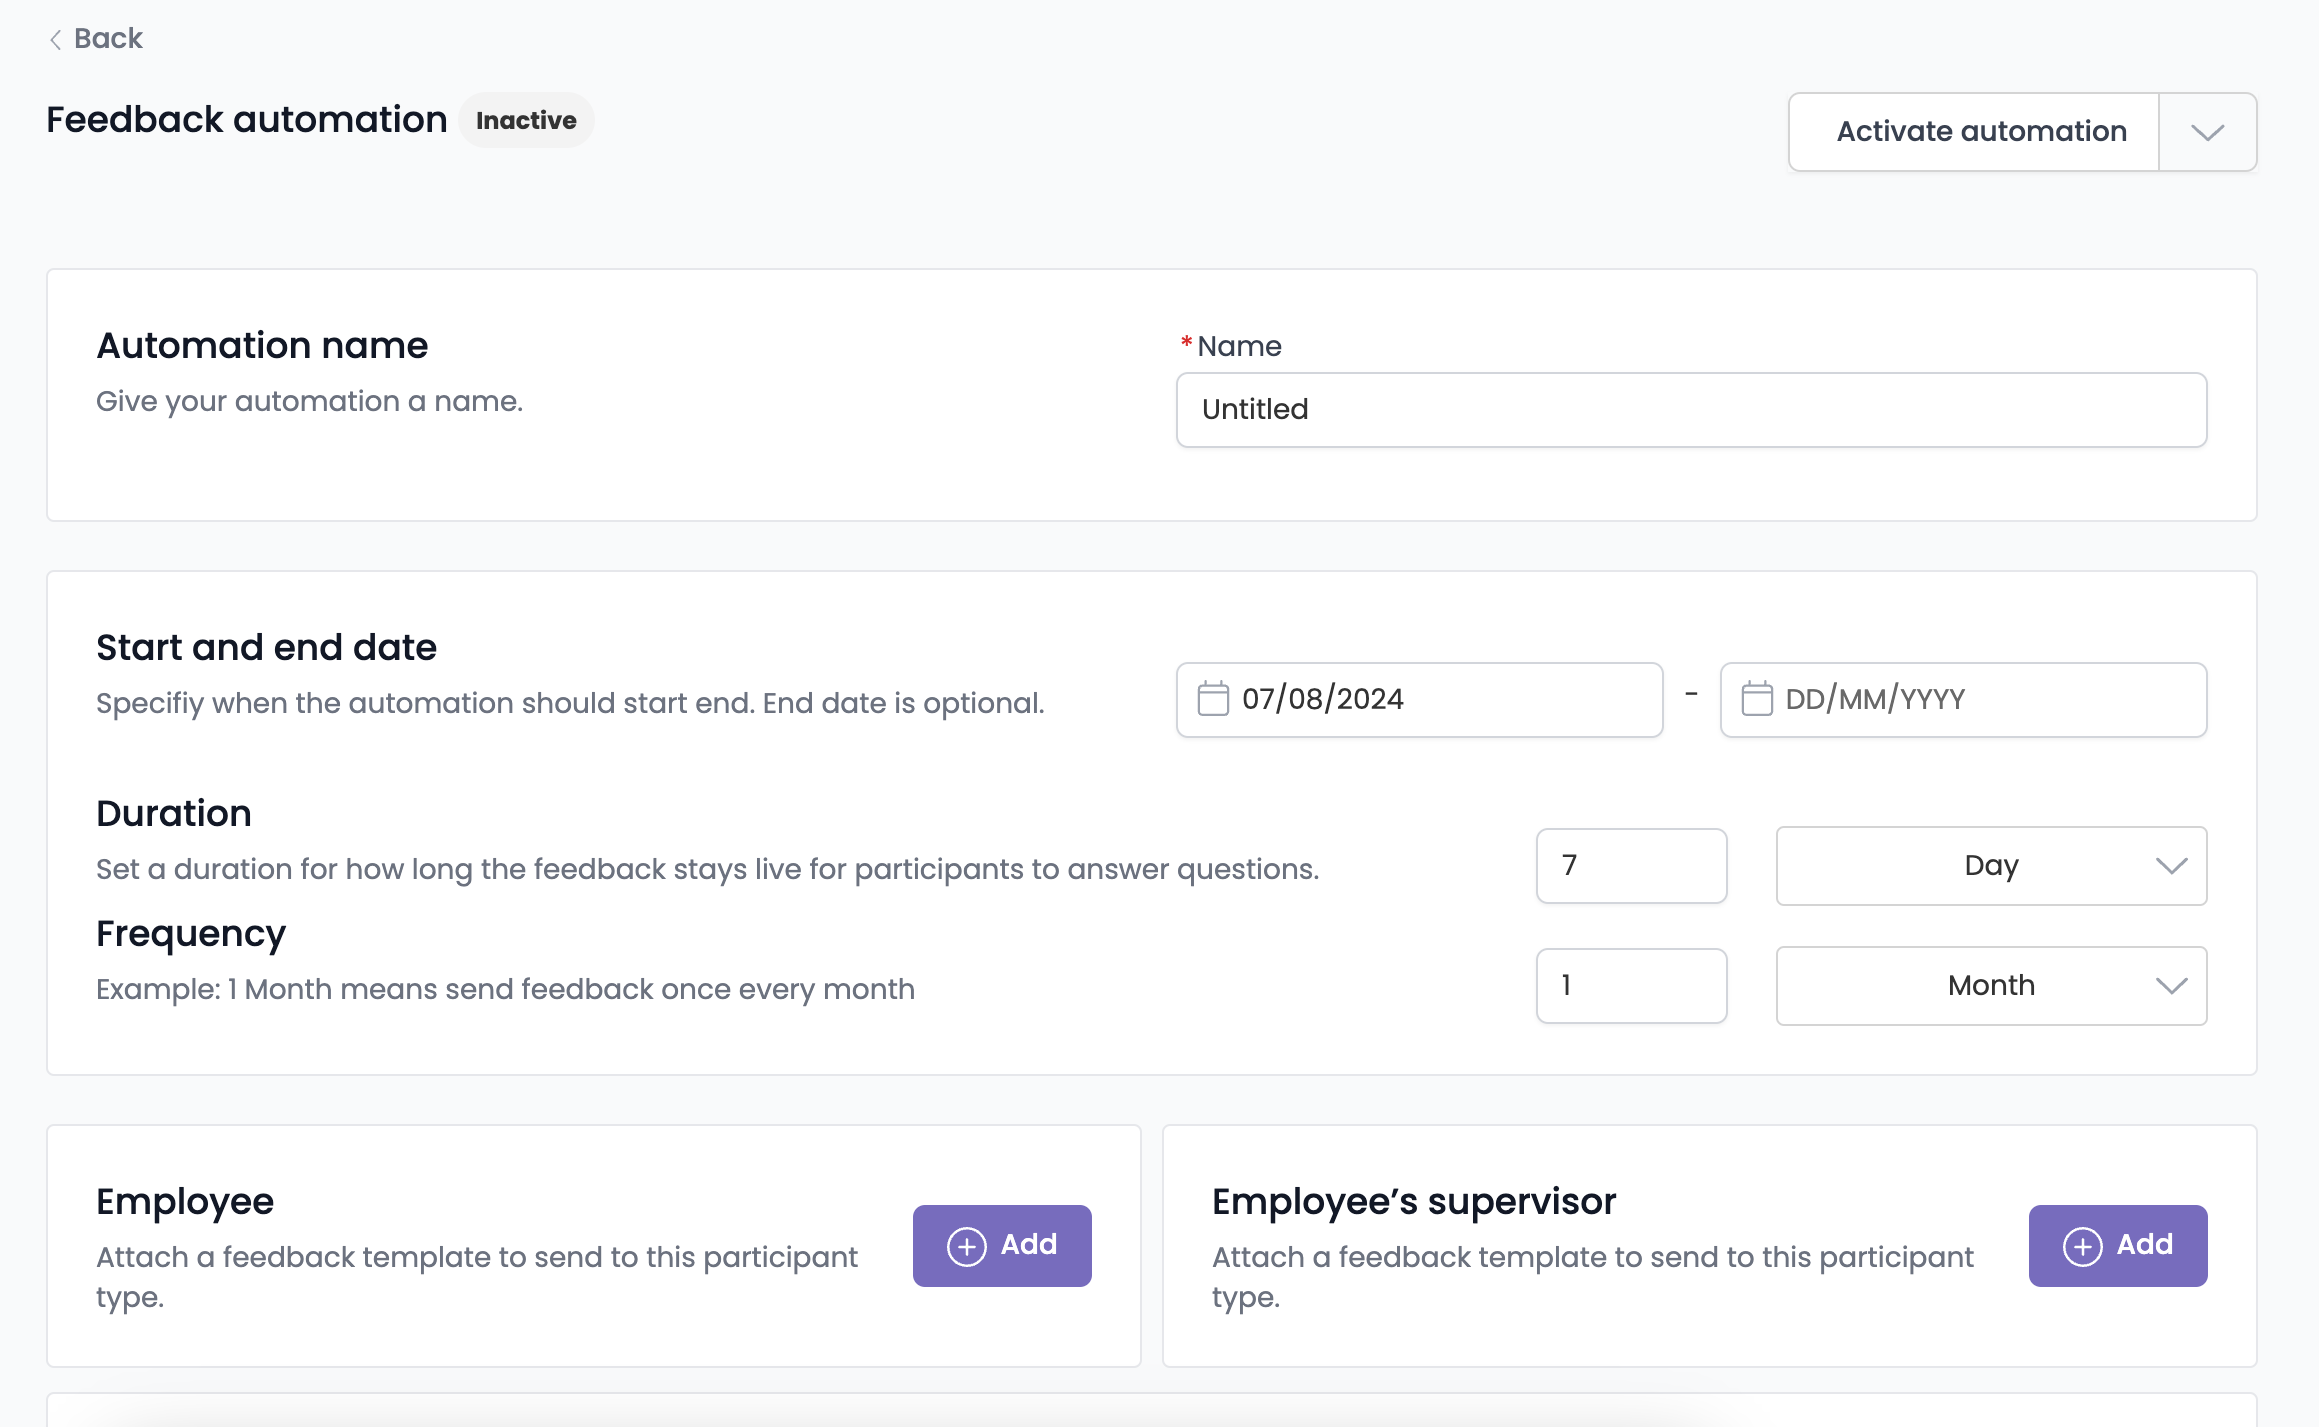This screenshot has height=1427, width=2319.
Task: Click the Automation name section heading
Action: pos(262,346)
